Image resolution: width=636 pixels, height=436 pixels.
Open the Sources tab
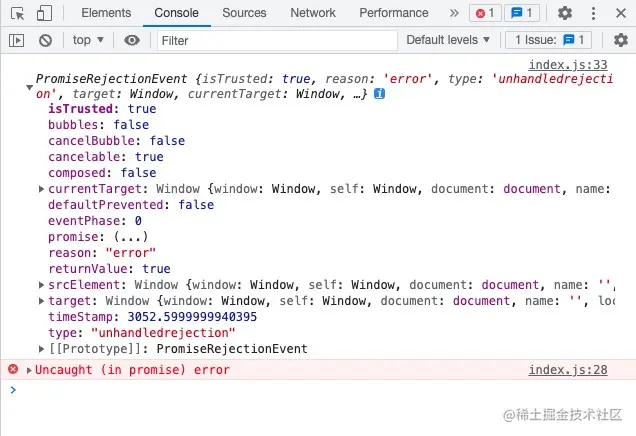point(244,13)
